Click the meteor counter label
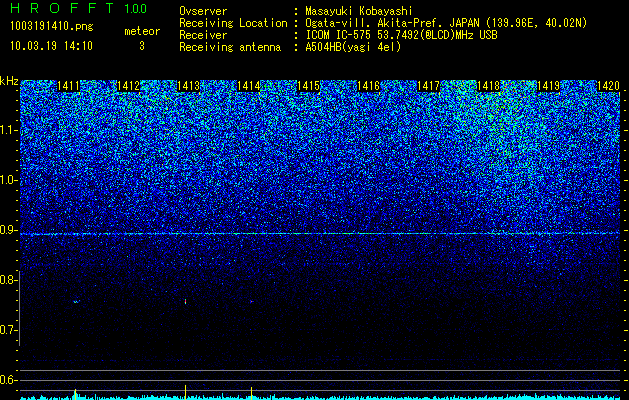629x400 pixels. tap(142, 31)
